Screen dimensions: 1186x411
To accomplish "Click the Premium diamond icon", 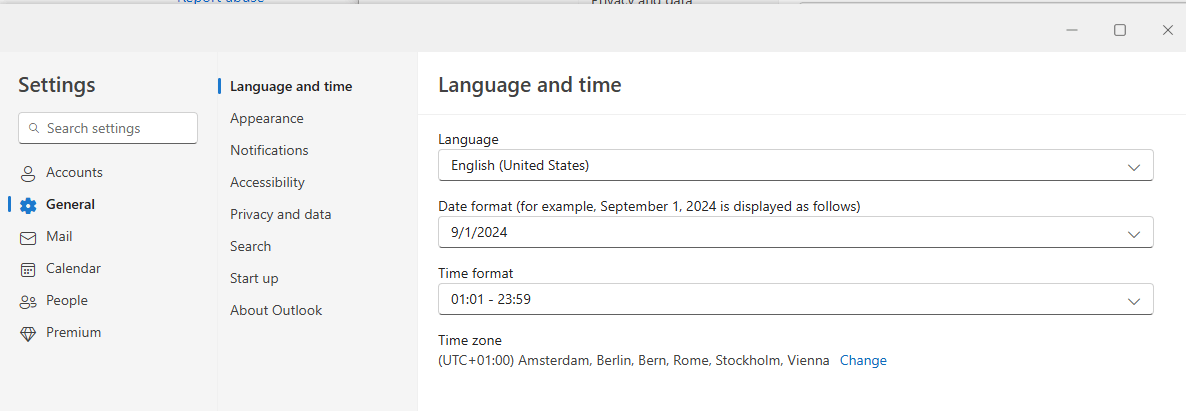I will [x=28, y=333].
